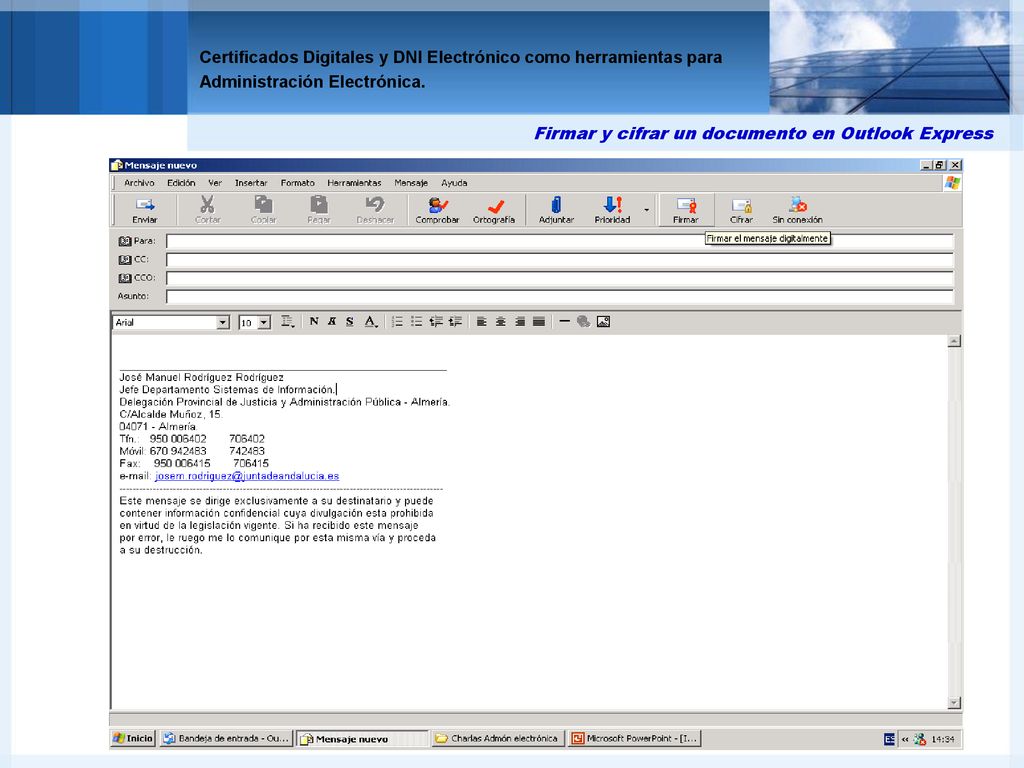Click the Copiar toolbar icon
1024x768 pixels.
(264, 210)
